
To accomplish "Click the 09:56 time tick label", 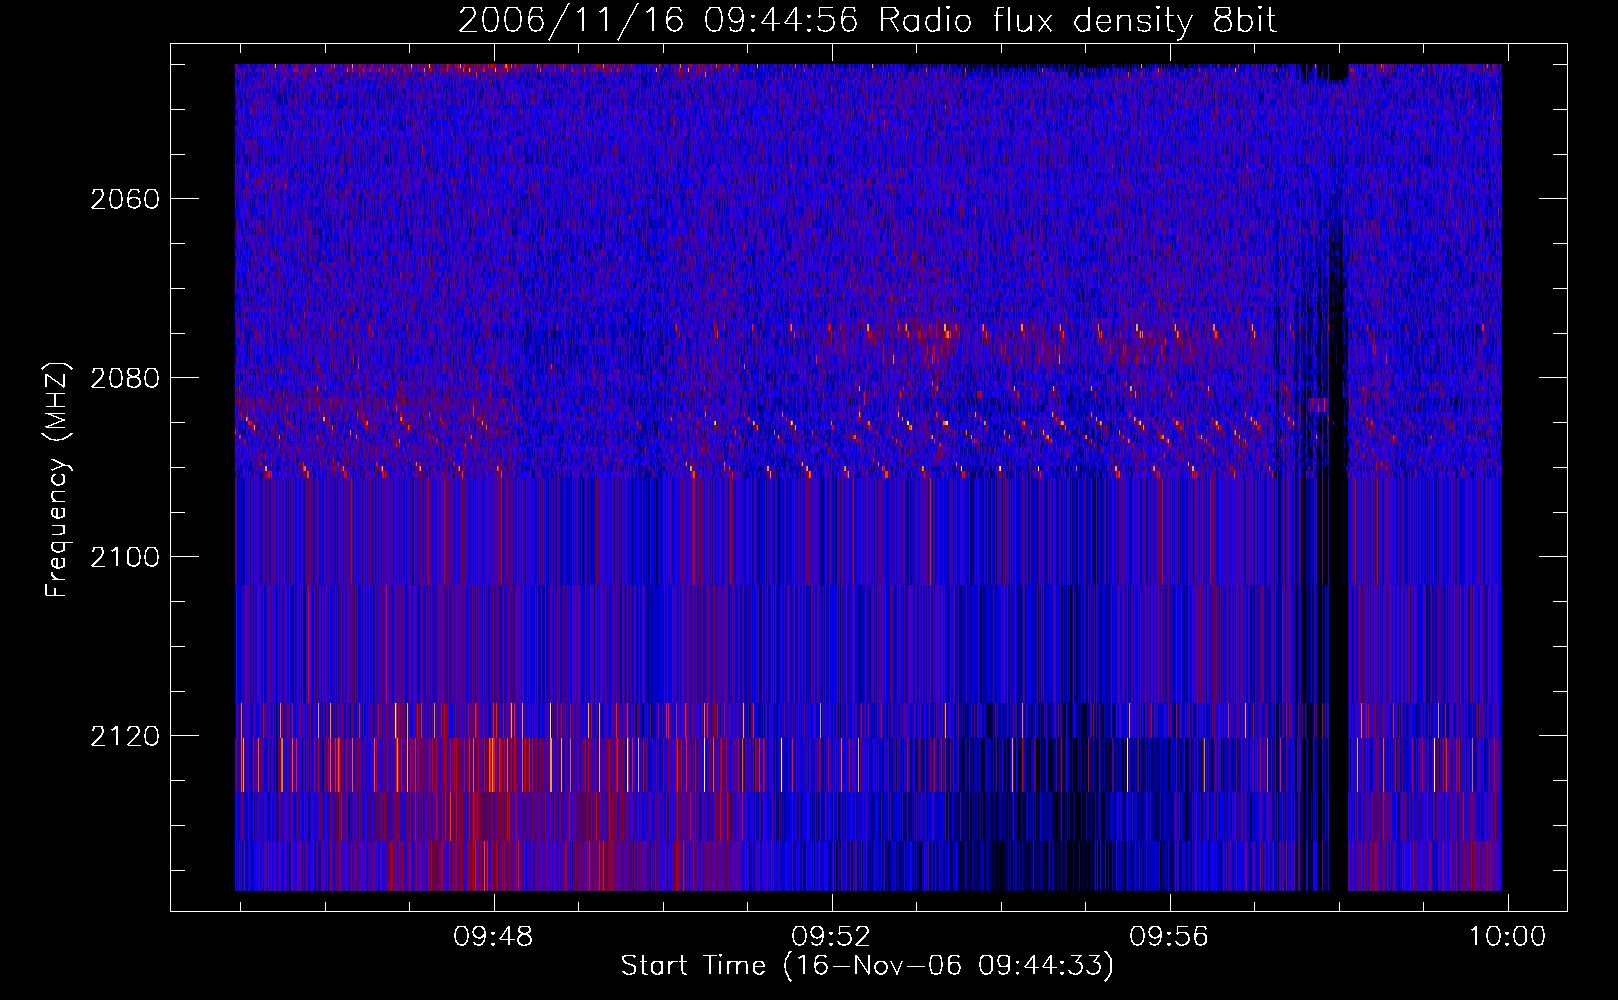I will 1169,937.
